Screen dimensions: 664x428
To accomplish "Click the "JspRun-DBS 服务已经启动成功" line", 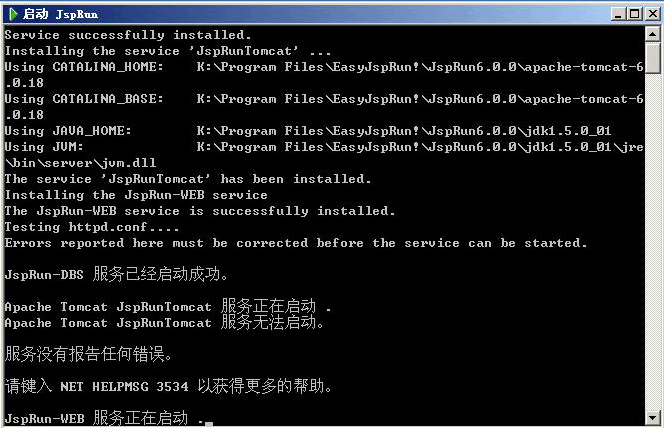I will (117, 274).
